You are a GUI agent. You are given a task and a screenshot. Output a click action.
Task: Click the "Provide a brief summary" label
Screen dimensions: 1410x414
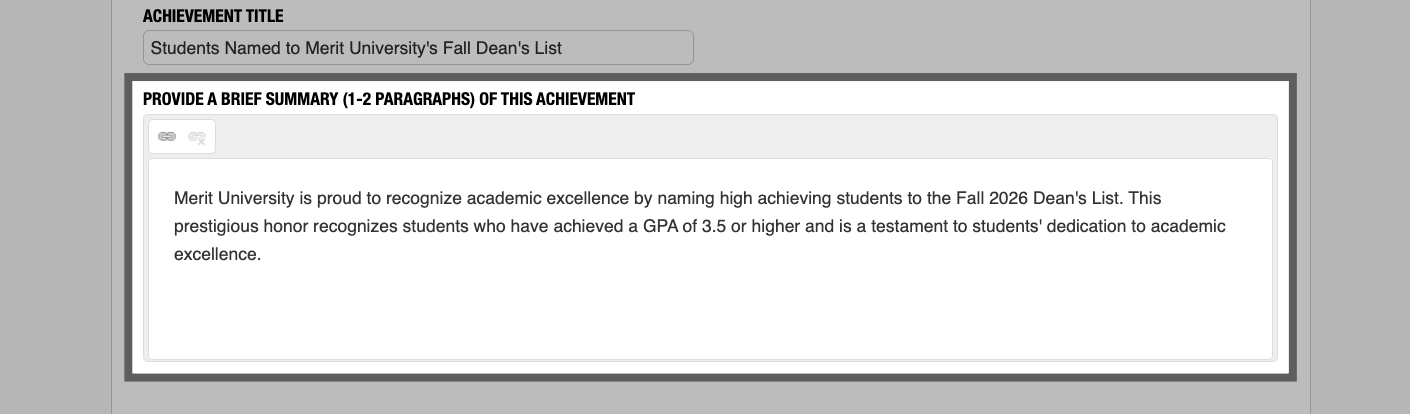pyautogui.click(x=388, y=99)
